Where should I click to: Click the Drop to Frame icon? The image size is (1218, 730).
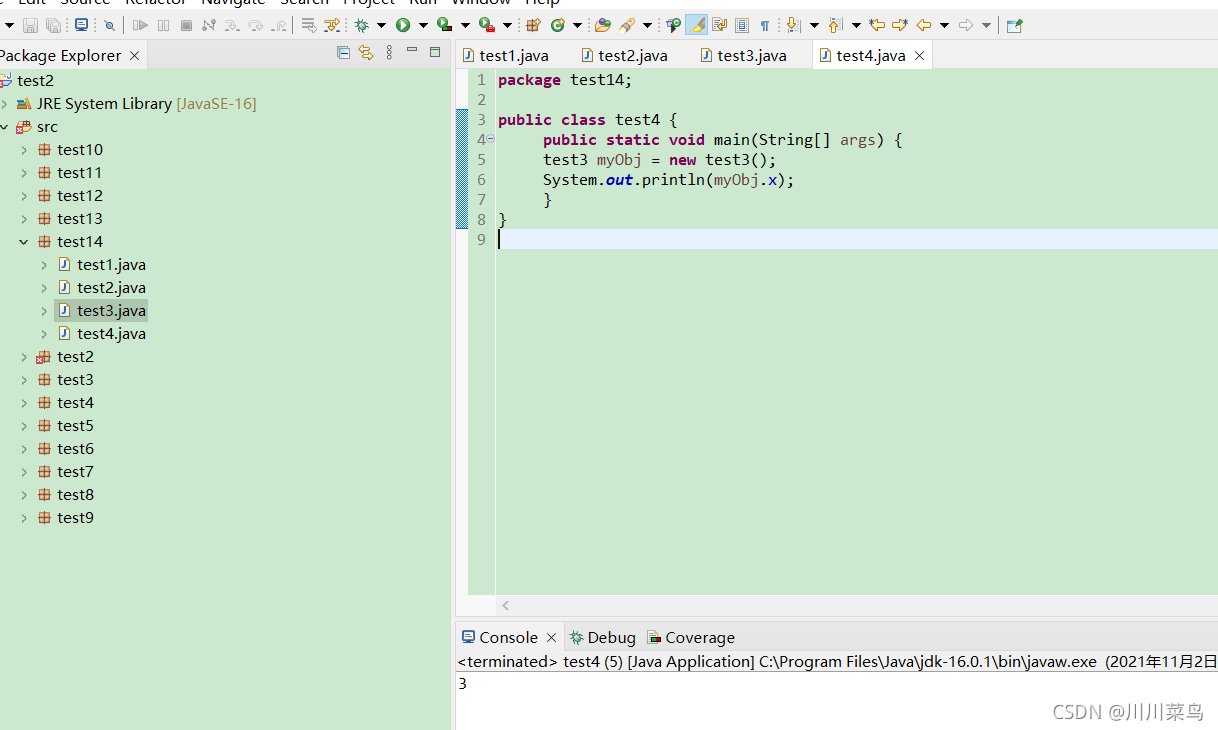click(308, 25)
